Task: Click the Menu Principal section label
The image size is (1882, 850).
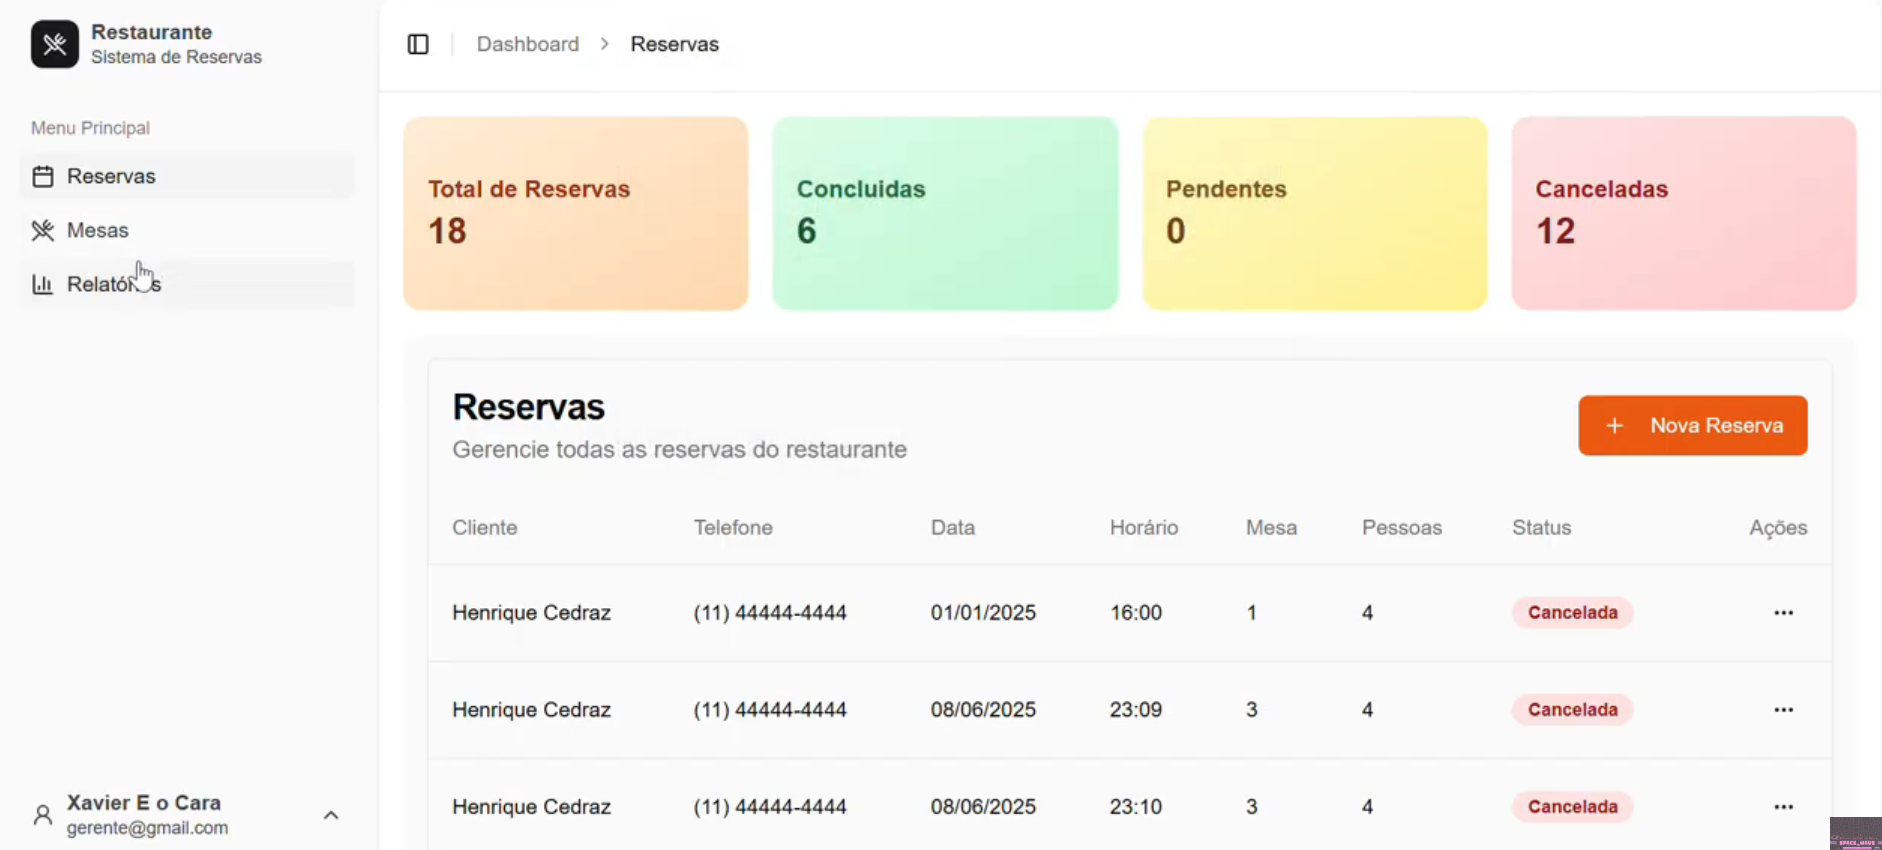Action: (x=90, y=128)
